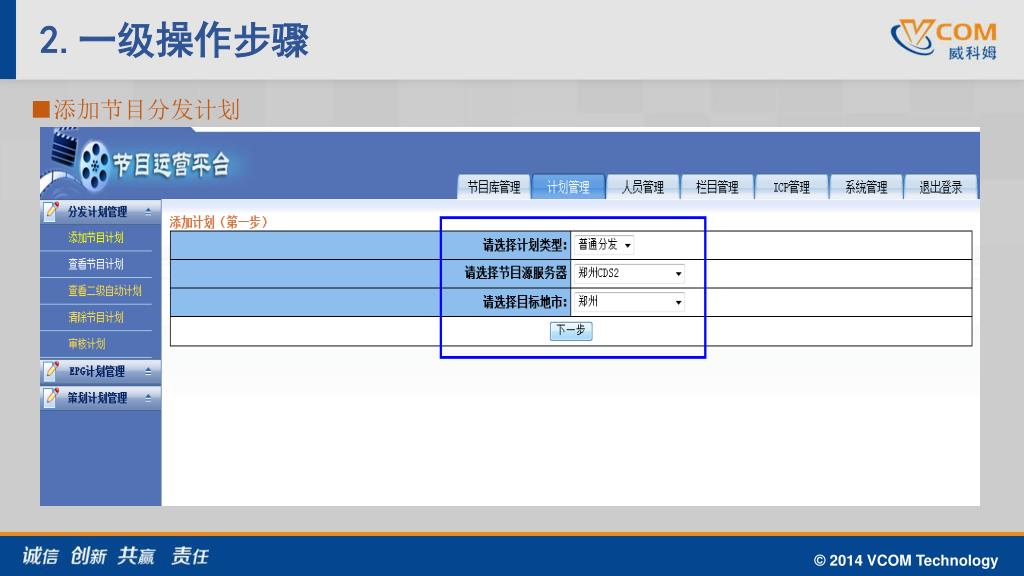Open the 请选择计划类型 dropdown showing 普通分发
1024x576 pixels.
point(604,245)
